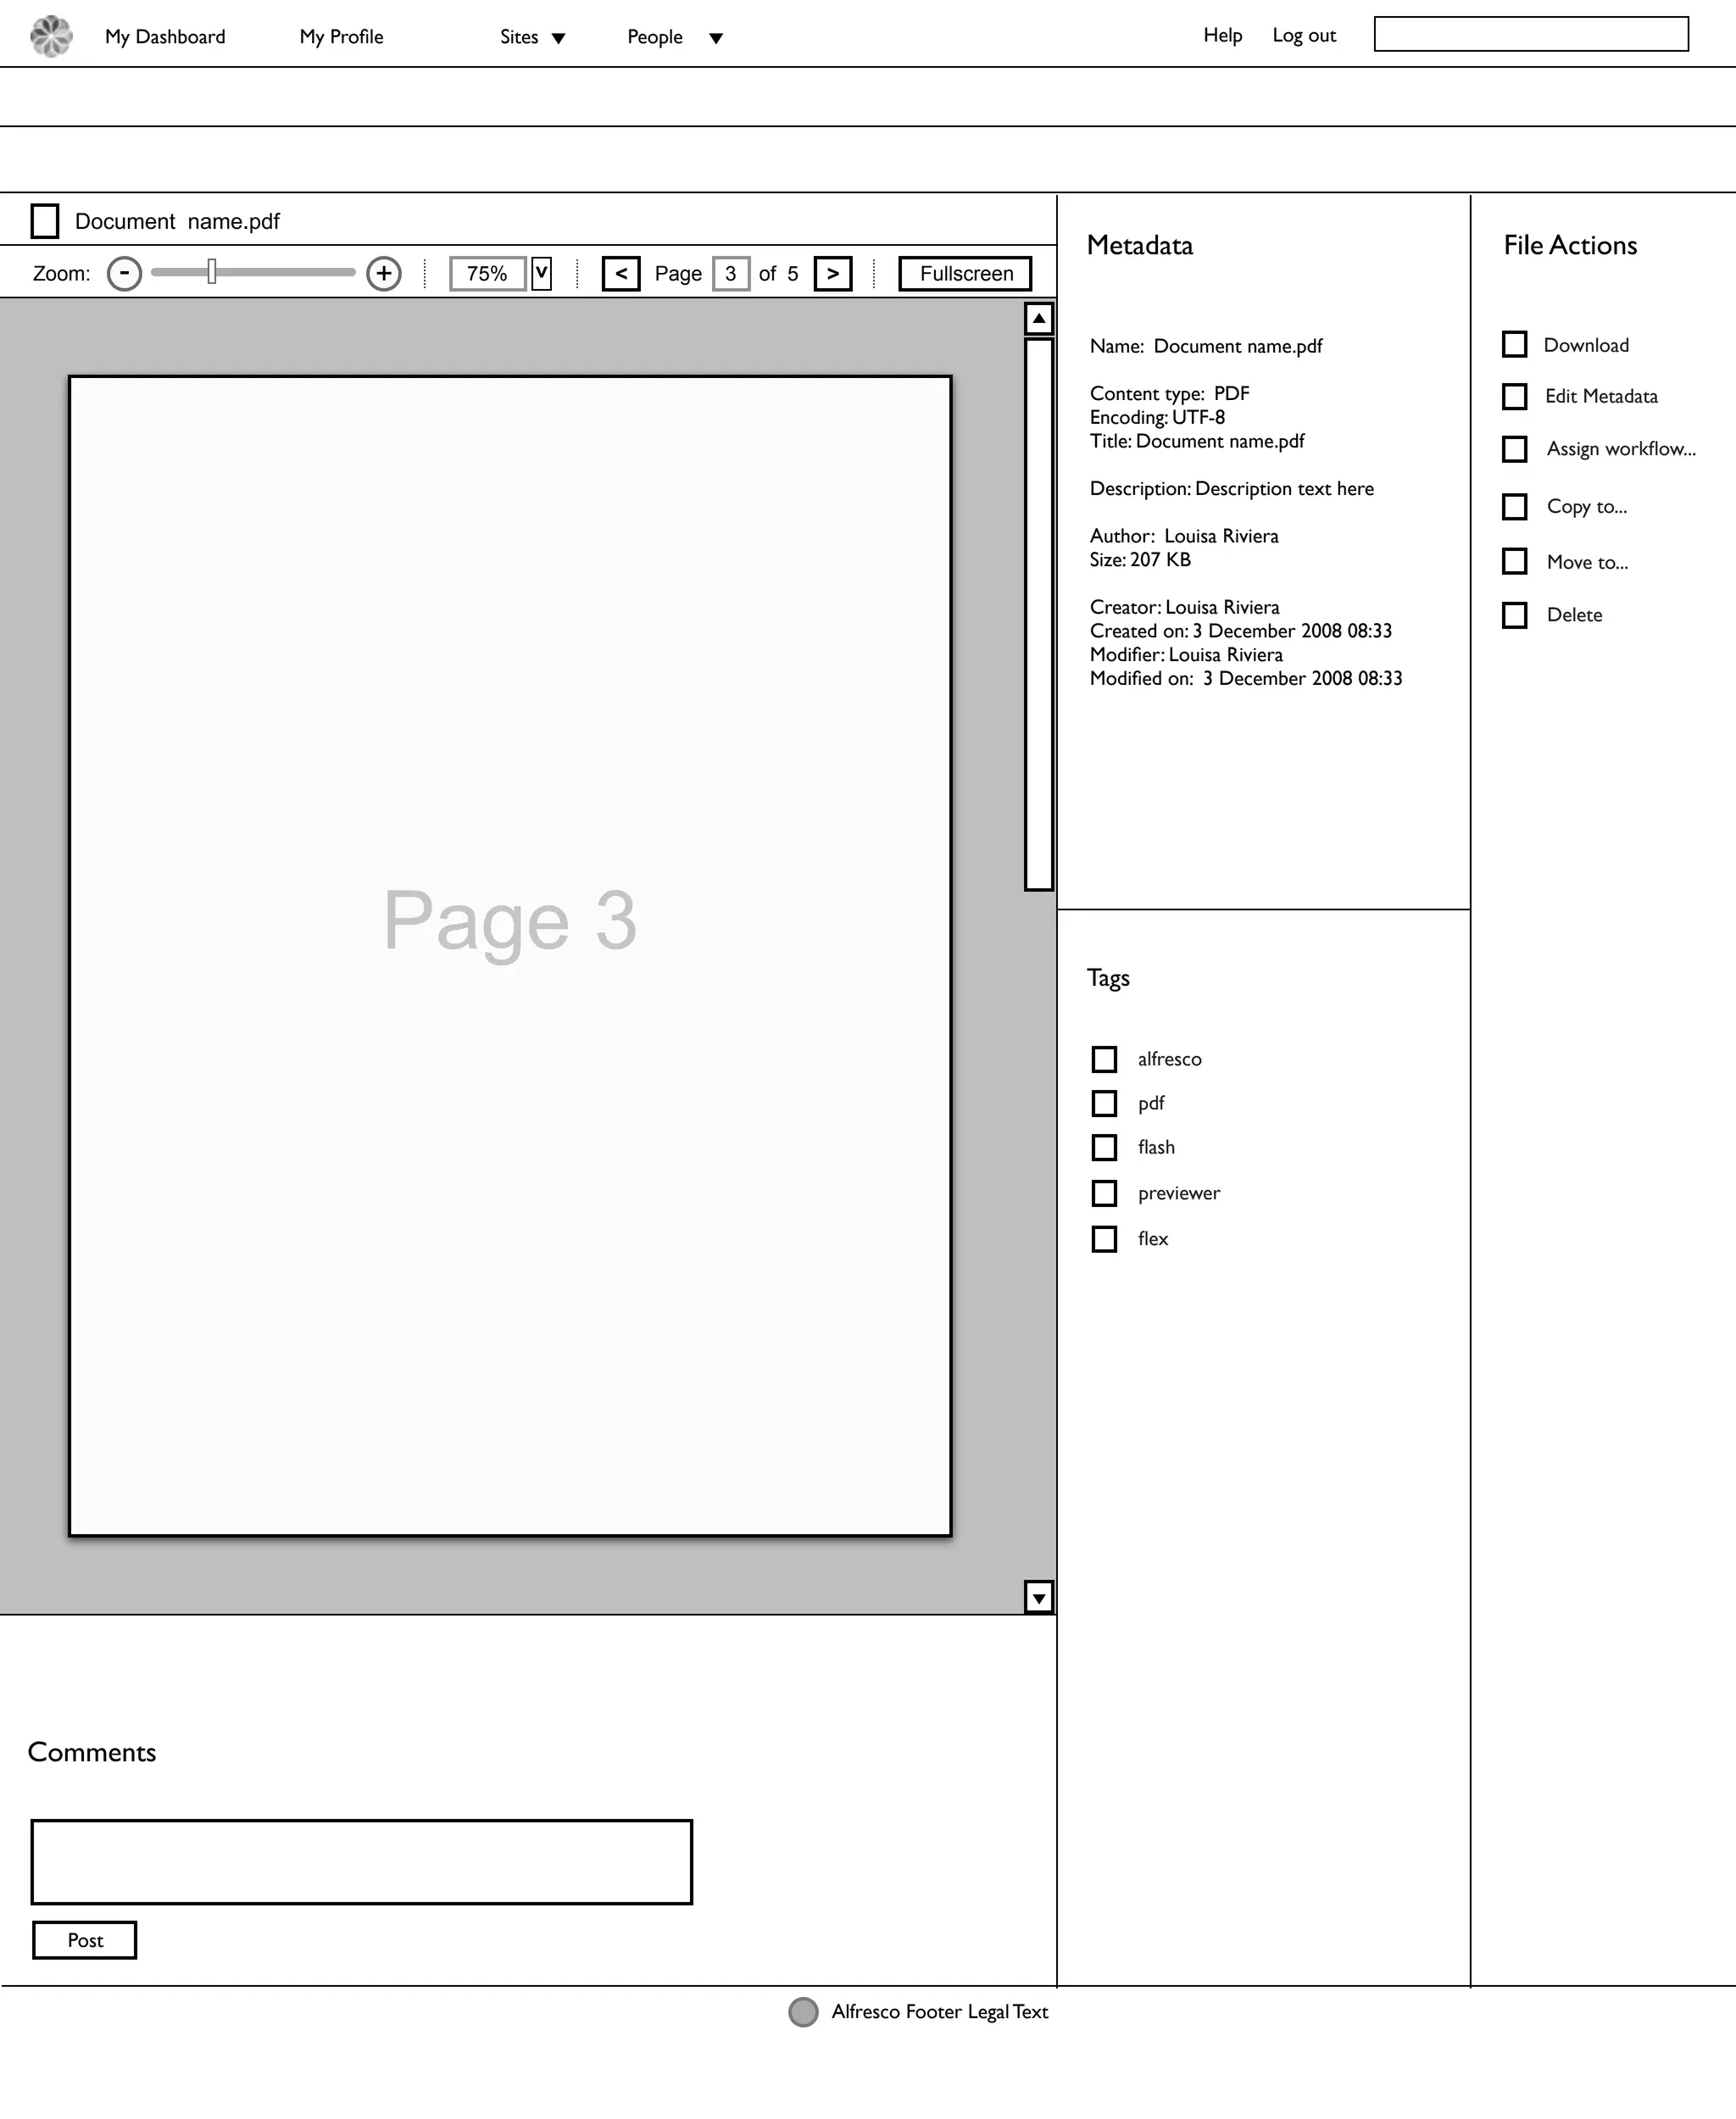Go to next page arrow button
The image size is (1736, 2119).
[x=832, y=273]
